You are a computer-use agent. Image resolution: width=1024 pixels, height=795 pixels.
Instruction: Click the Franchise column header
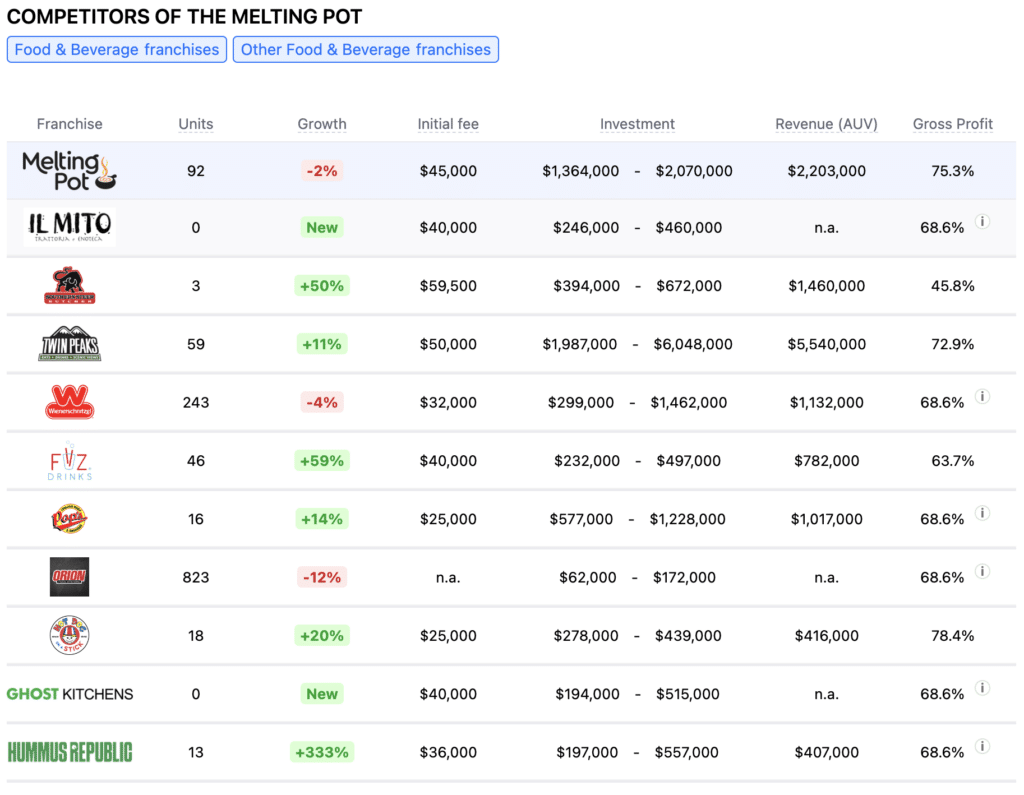[69, 124]
